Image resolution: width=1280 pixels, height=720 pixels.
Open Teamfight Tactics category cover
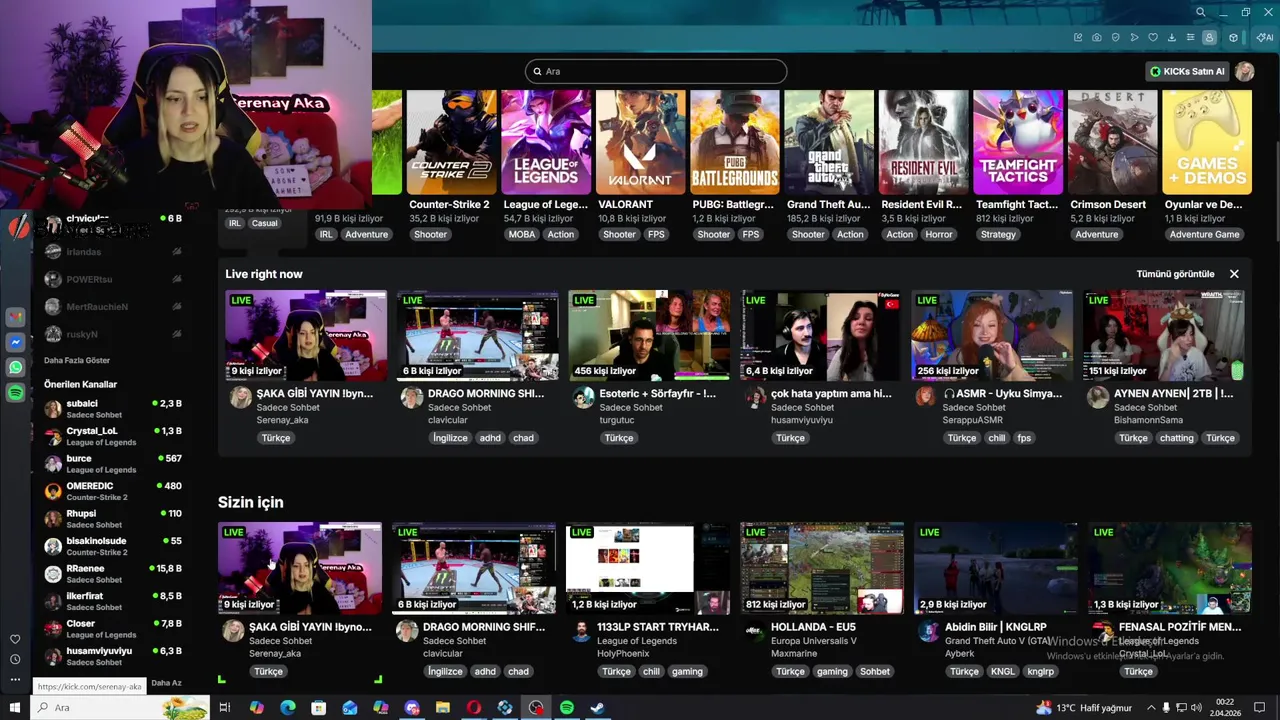coord(1018,142)
